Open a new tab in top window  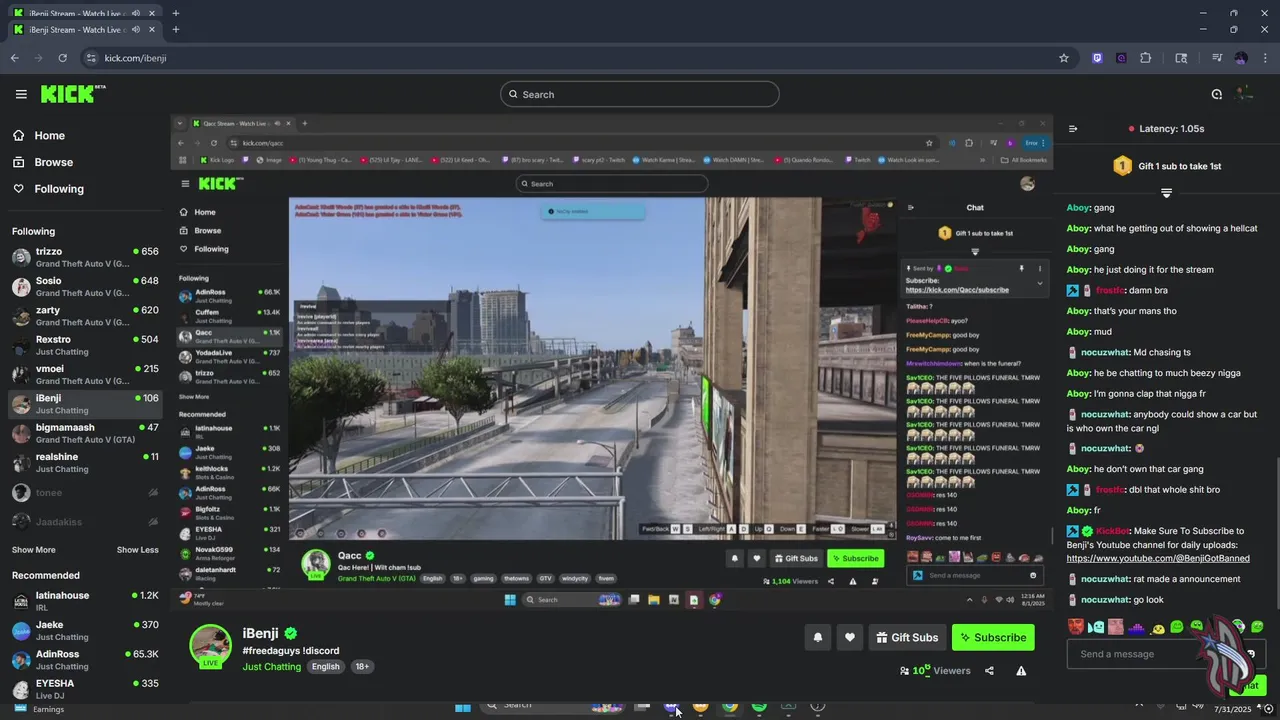pos(176,13)
